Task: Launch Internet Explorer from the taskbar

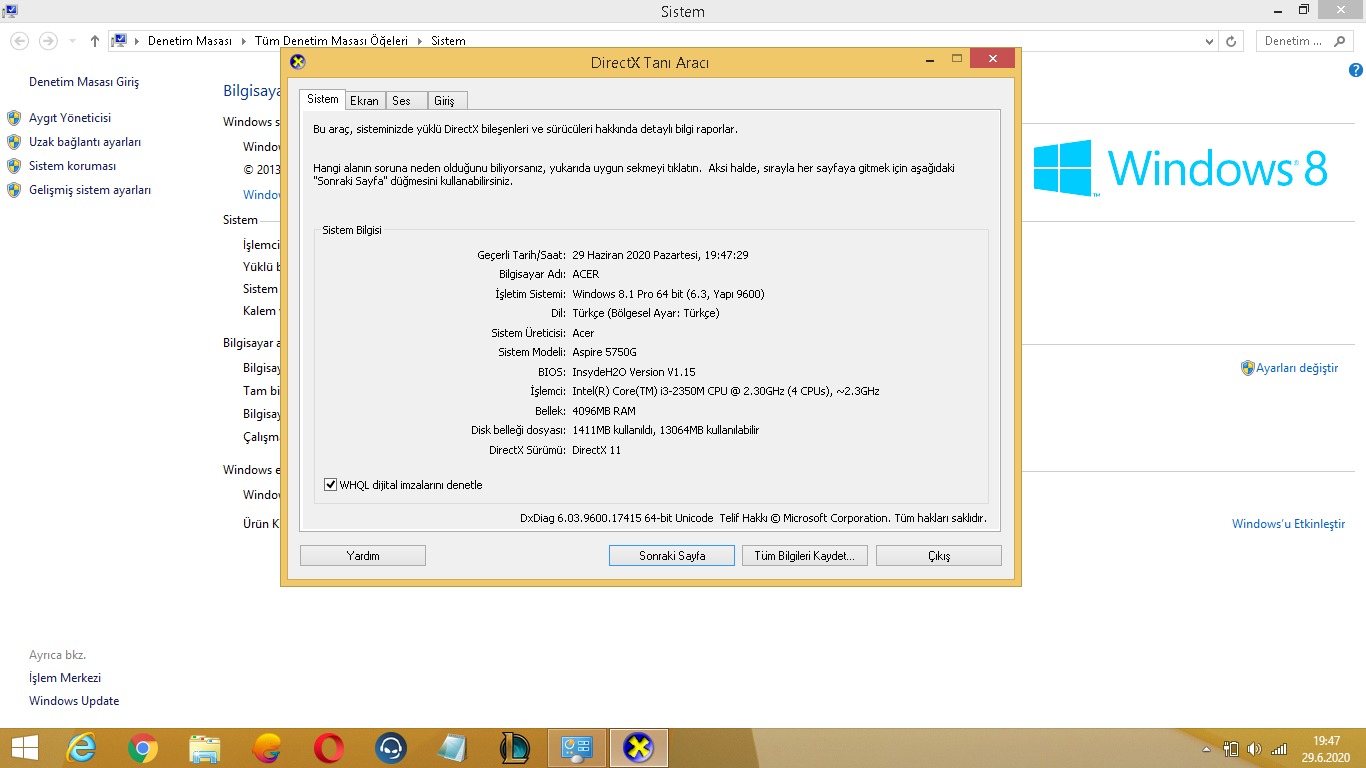Action: point(81,748)
